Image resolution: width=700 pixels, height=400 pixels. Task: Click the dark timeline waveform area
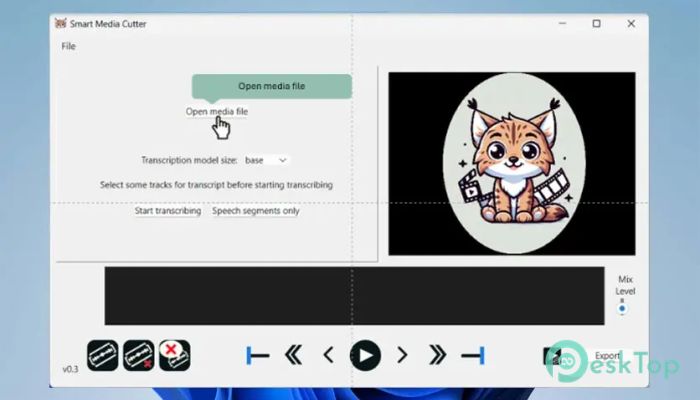[354, 295]
